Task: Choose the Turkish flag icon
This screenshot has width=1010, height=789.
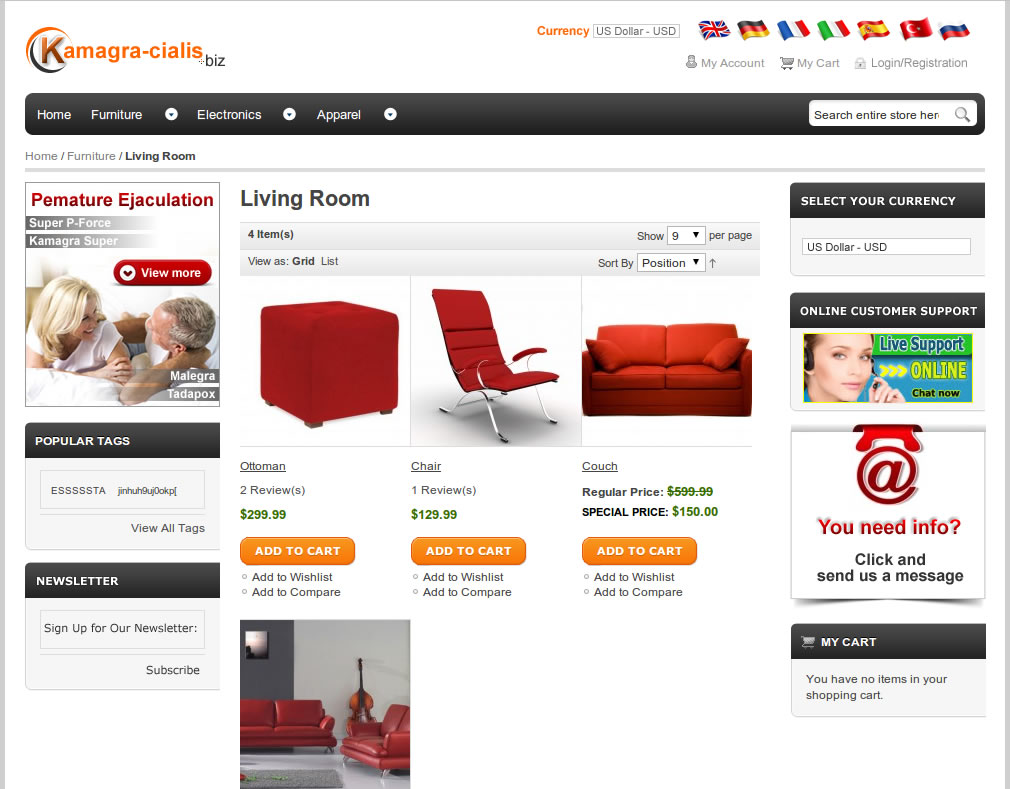Action: [915, 29]
